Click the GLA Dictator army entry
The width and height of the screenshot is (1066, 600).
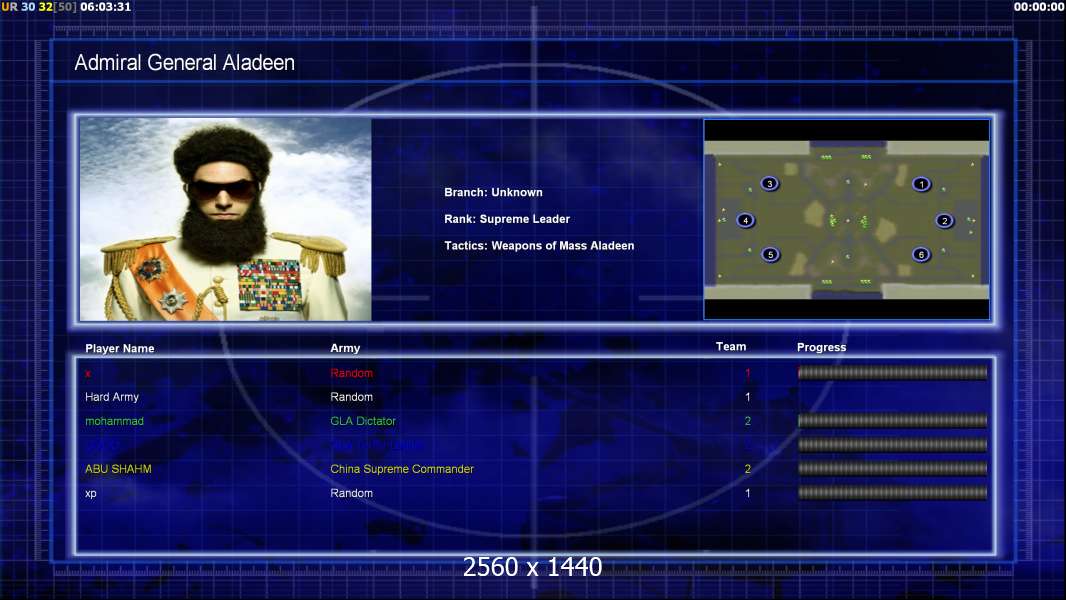(363, 421)
